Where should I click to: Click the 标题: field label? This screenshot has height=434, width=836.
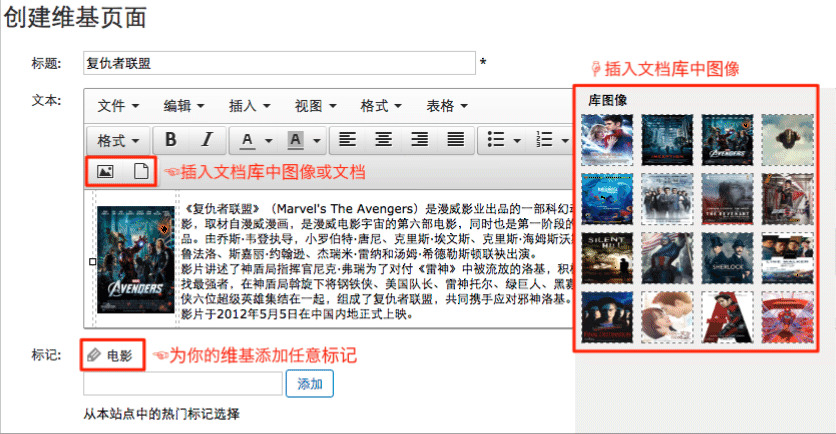click(46, 64)
